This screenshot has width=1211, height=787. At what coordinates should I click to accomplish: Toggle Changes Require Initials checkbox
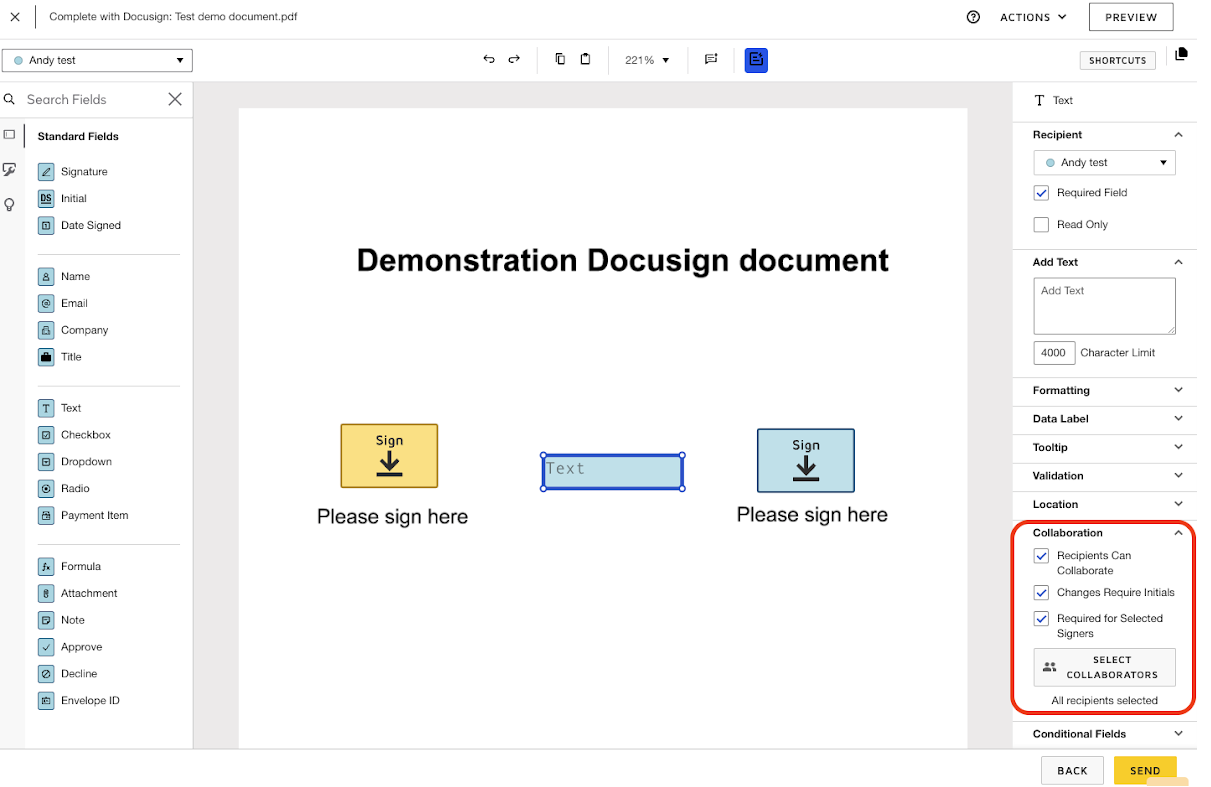1041,593
